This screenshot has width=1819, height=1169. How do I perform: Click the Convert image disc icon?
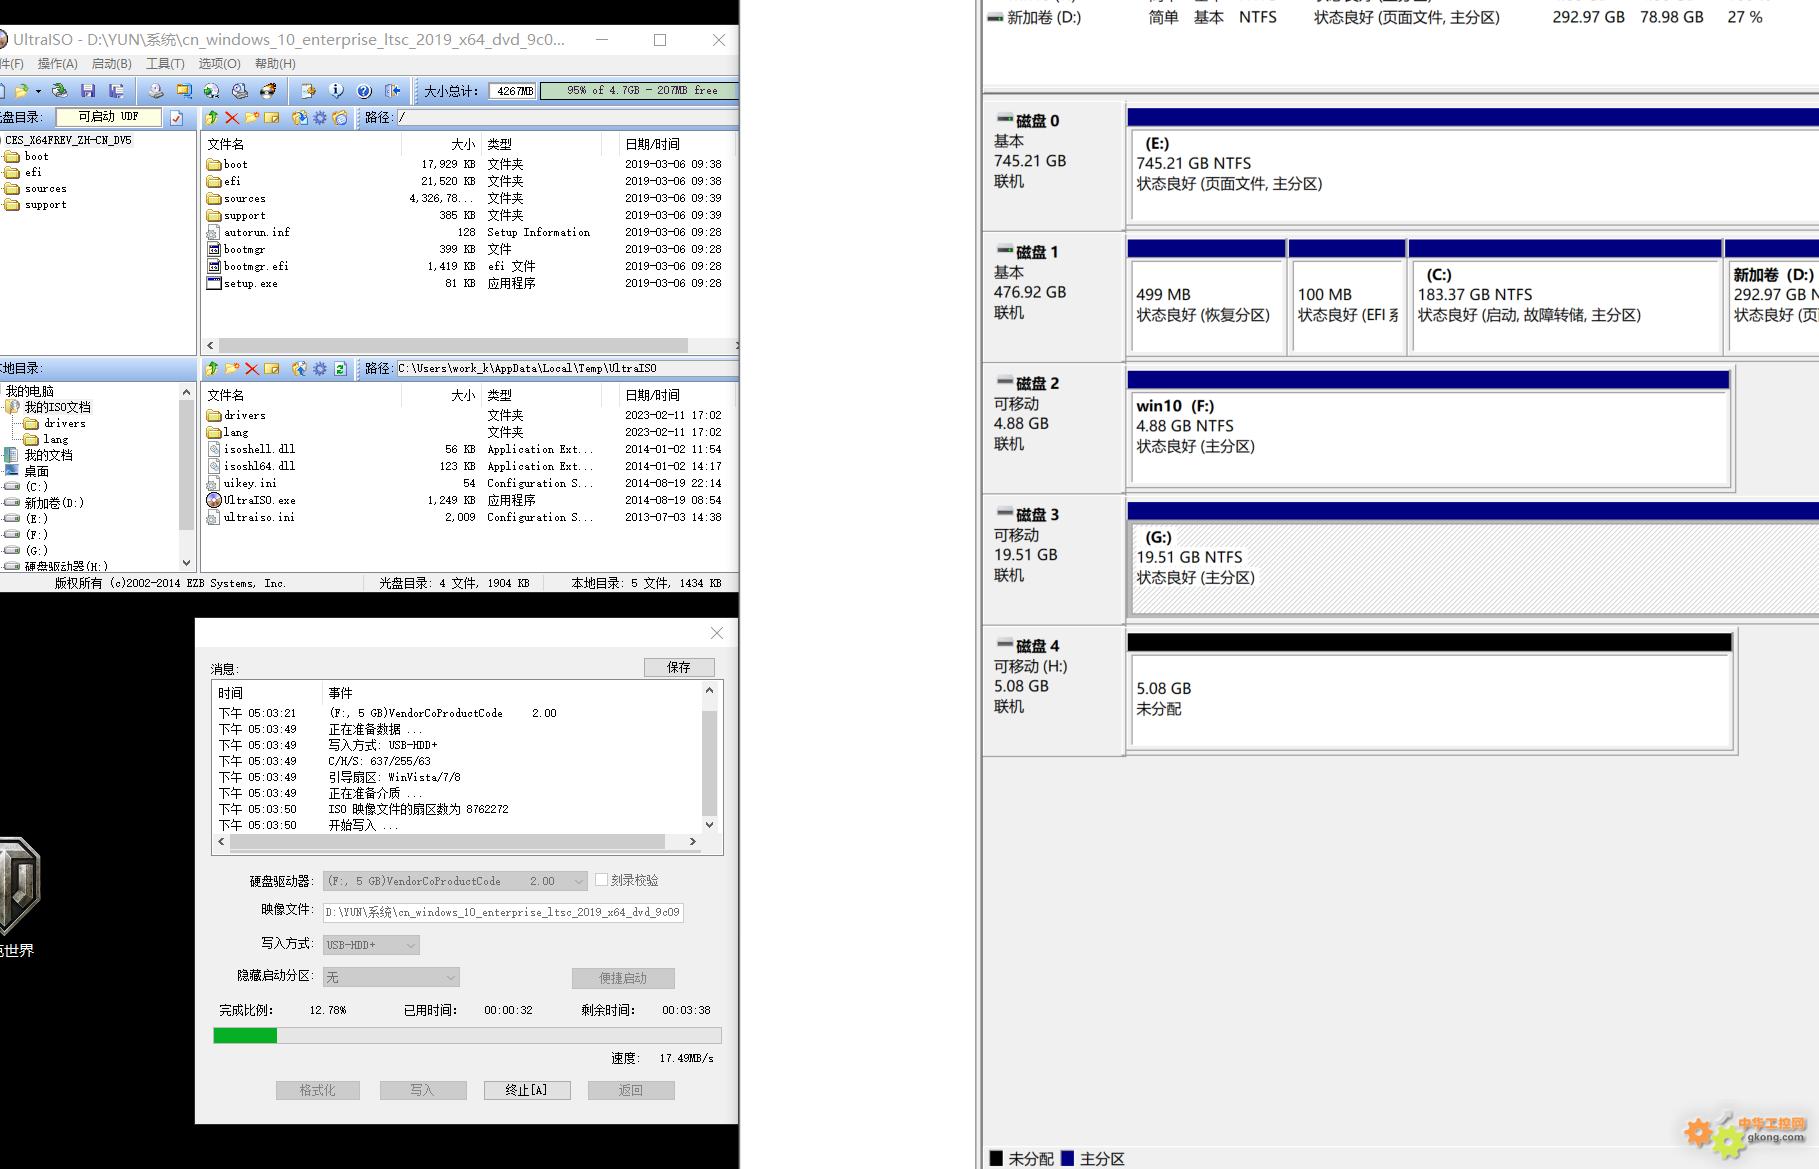tap(211, 91)
